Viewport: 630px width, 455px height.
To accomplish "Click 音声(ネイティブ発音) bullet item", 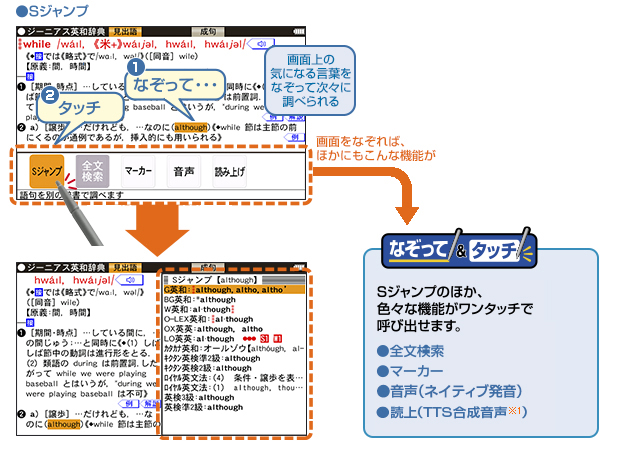I will click(450, 391).
